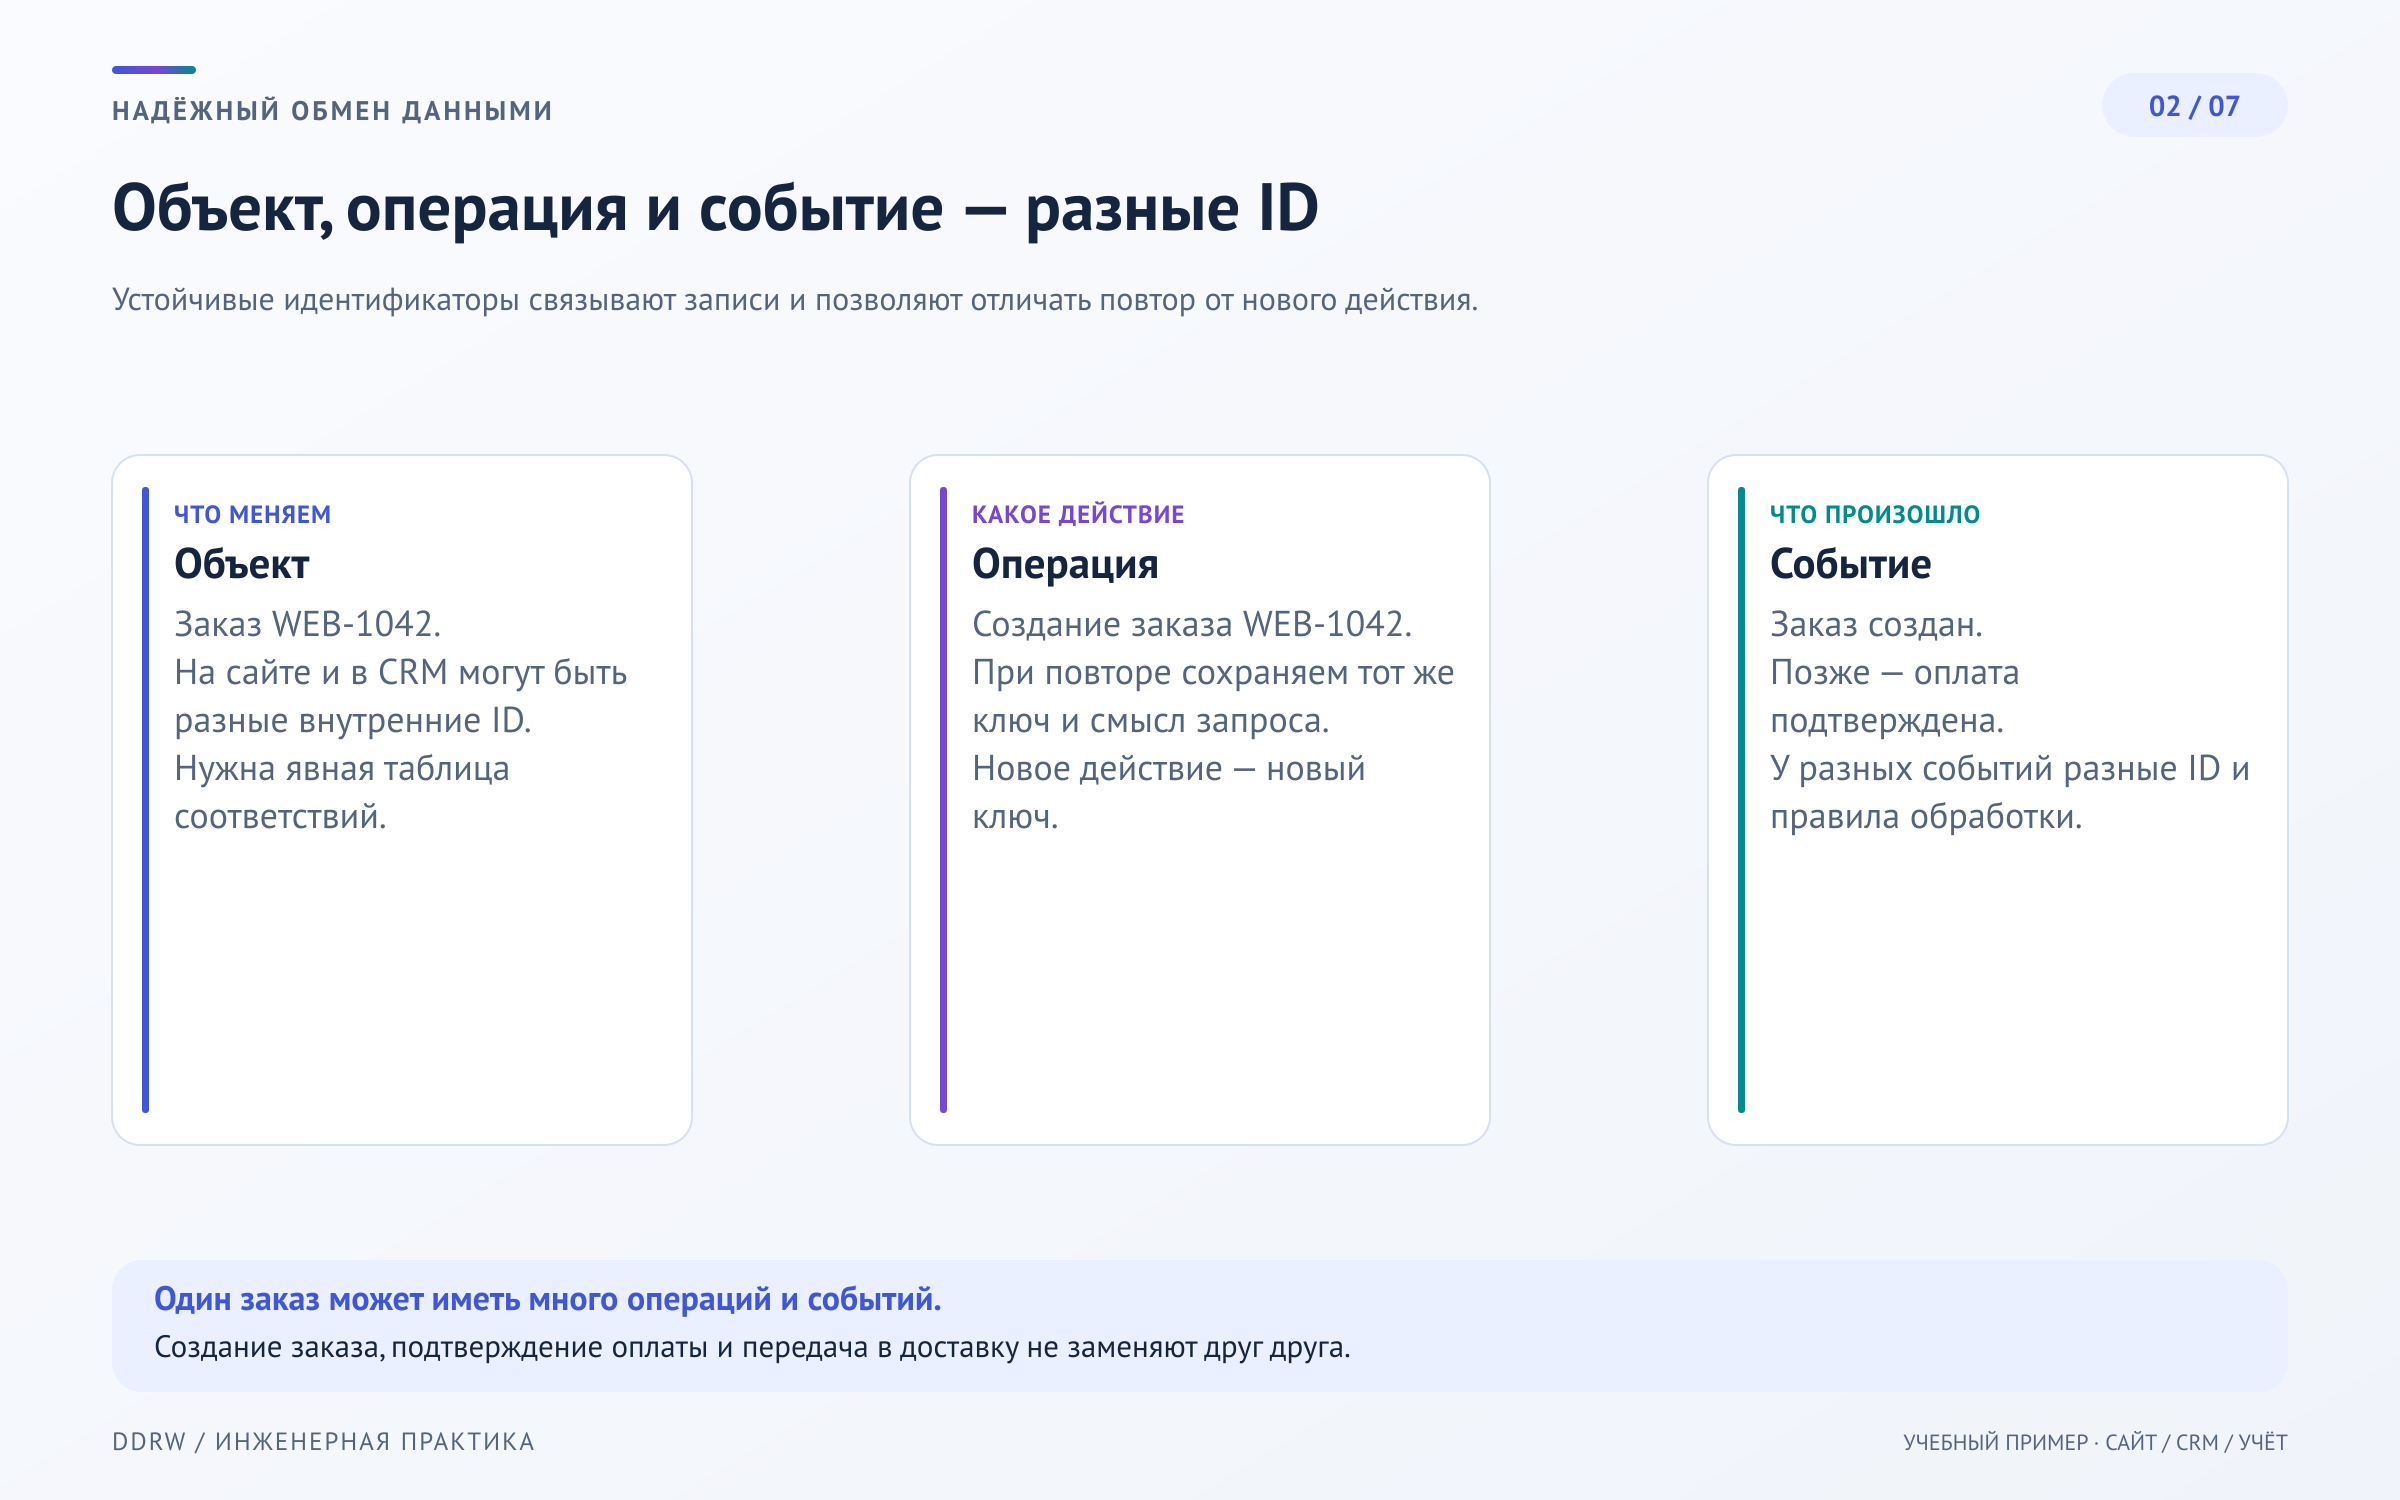
Task: Click the footer DDRW / ИНЖЕНЕРНАЯ ПРАКТИКА
Action: tap(323, 1441)
